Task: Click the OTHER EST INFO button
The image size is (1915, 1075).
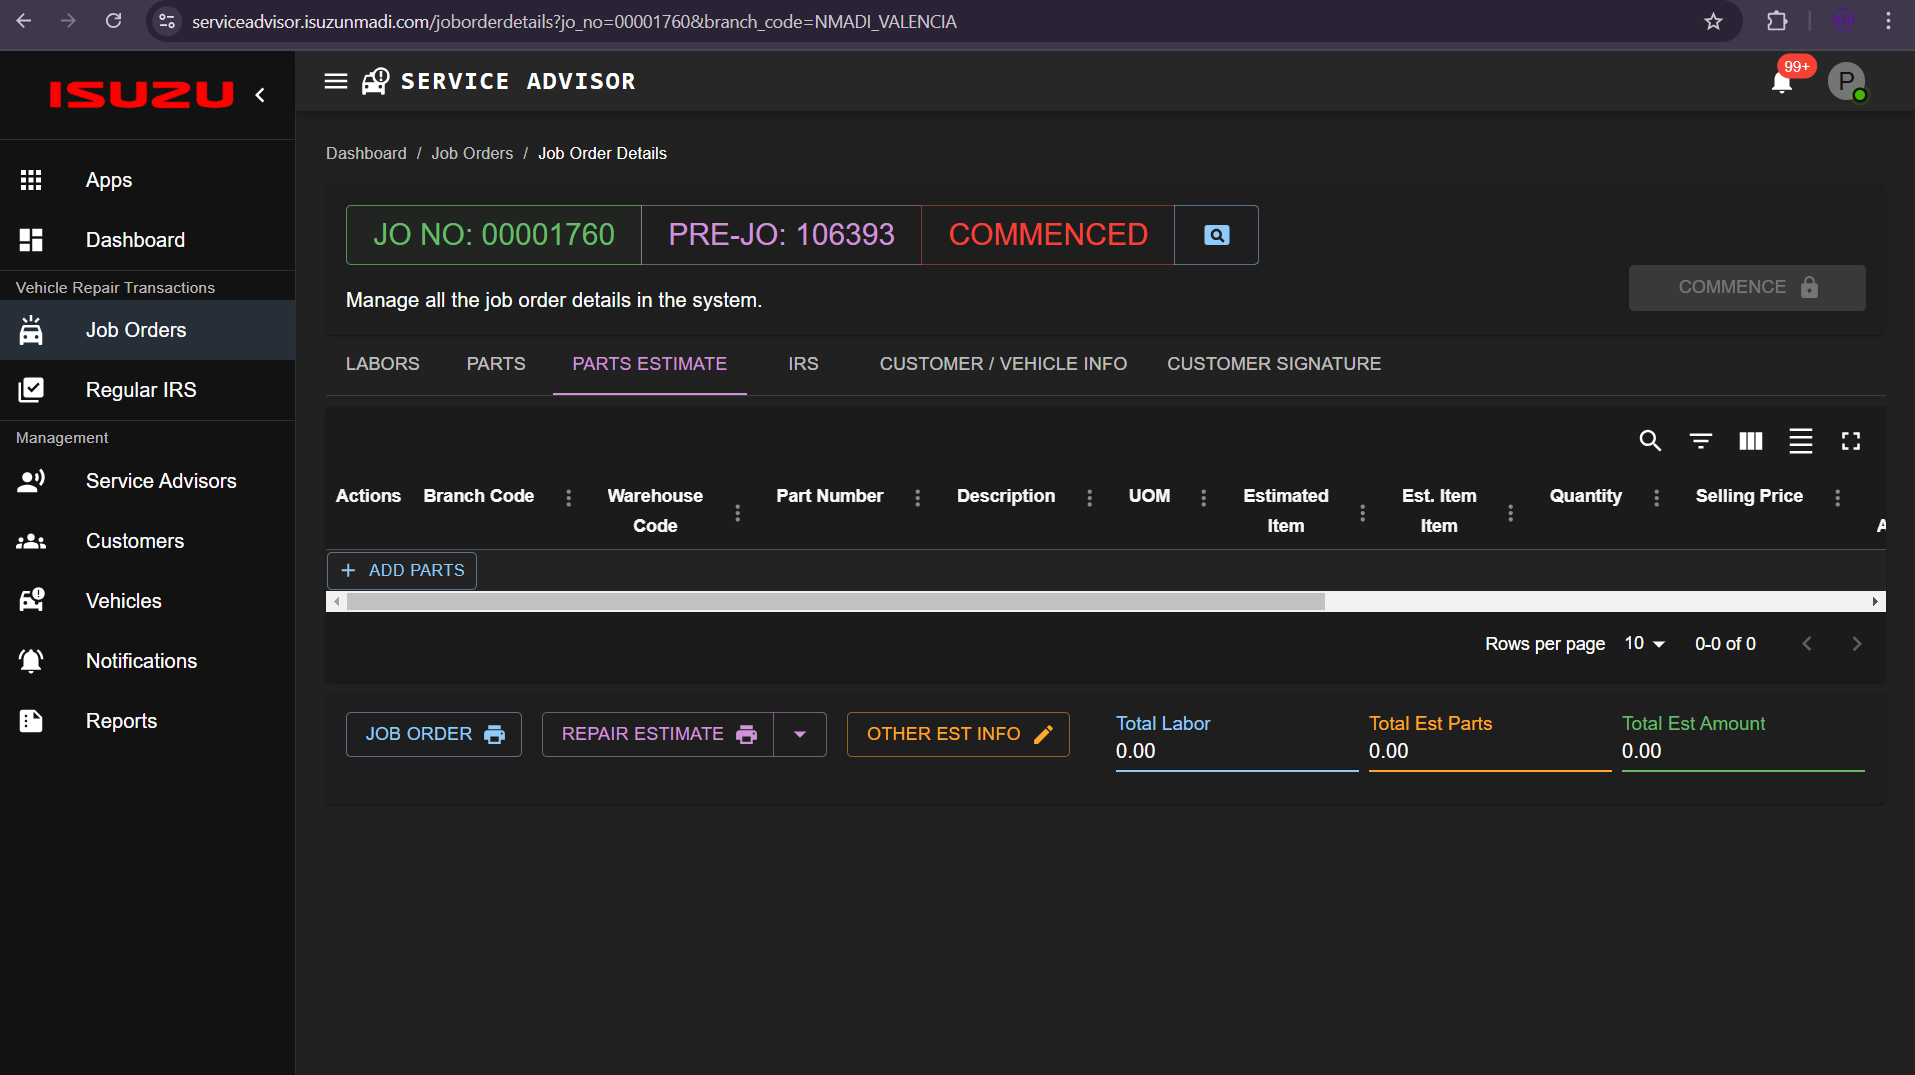Action: pyautogui.click(x=957, y=734)
